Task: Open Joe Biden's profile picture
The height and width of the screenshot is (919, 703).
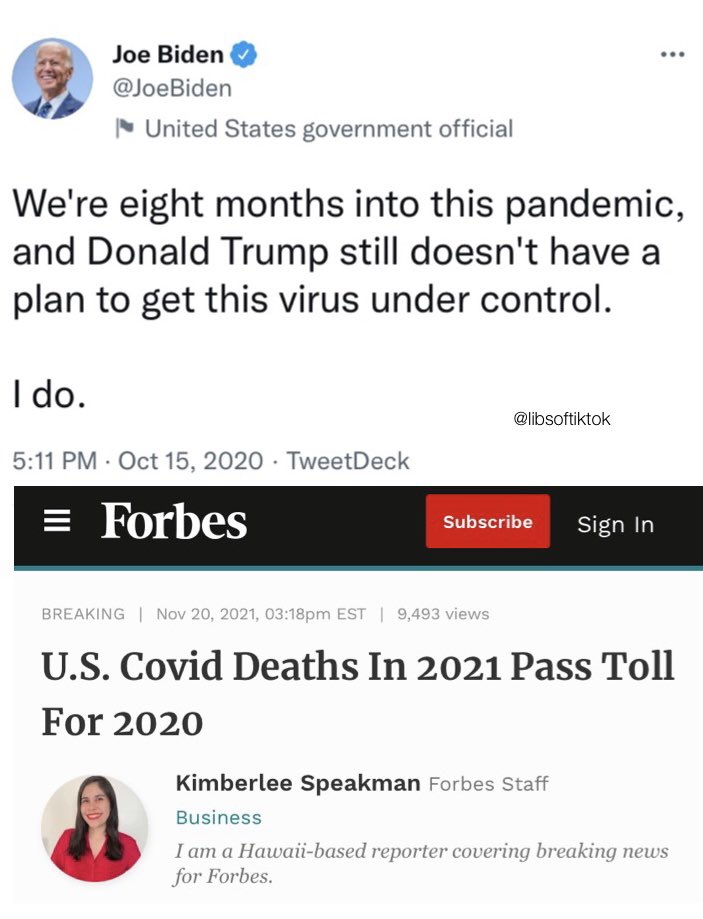Action: coord(53,79)
